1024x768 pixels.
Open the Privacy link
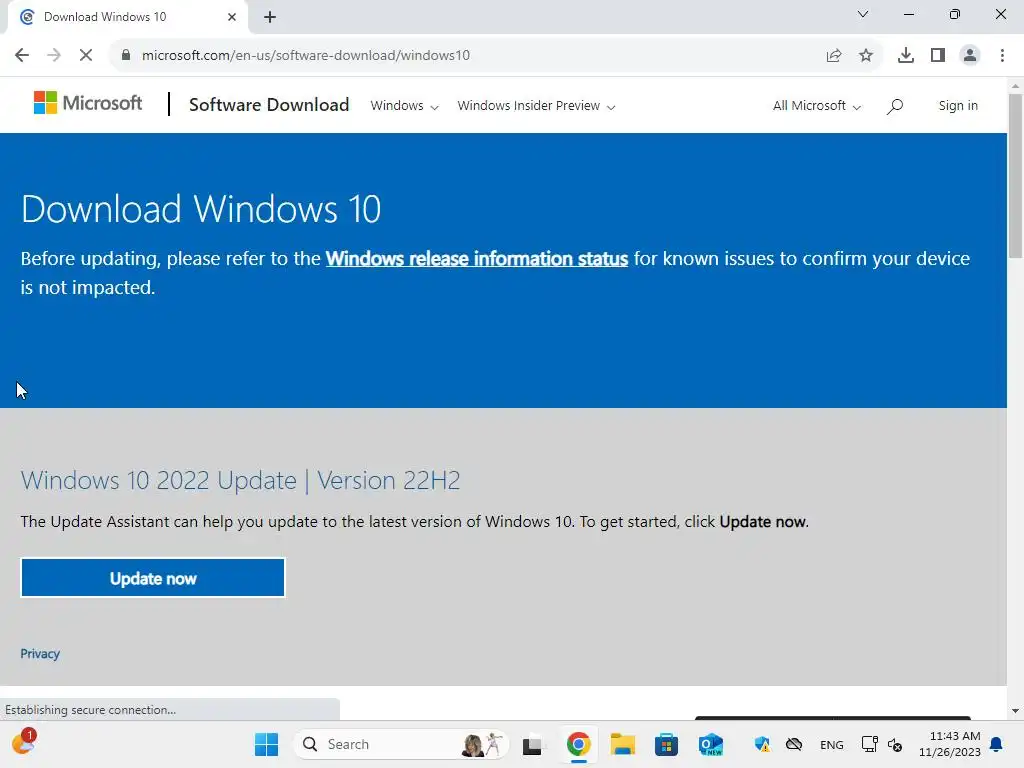pos(40,654)
